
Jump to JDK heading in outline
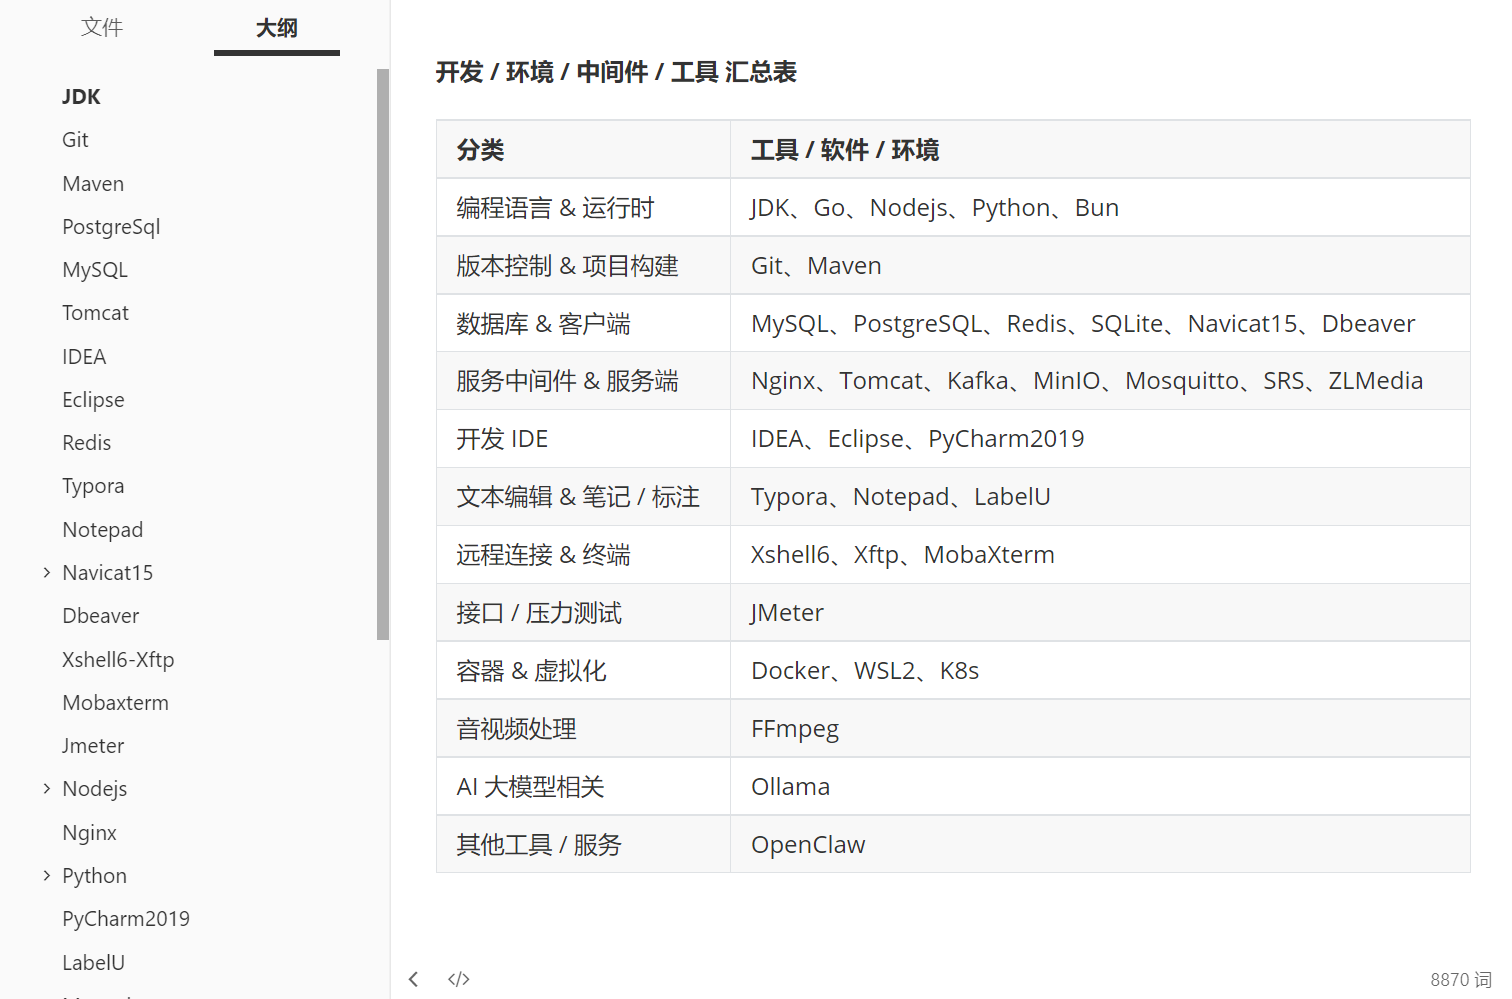(x=81, y=97)
